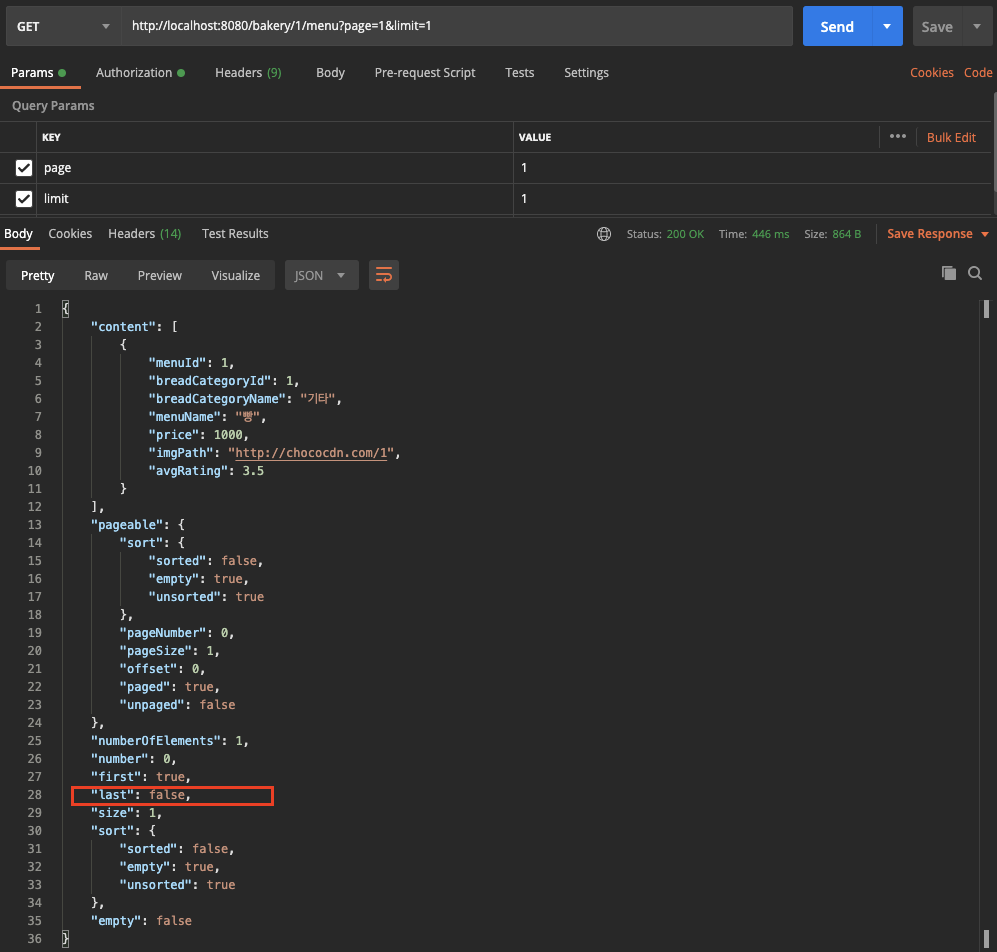Switch to Preview view

tap(160, 275)
